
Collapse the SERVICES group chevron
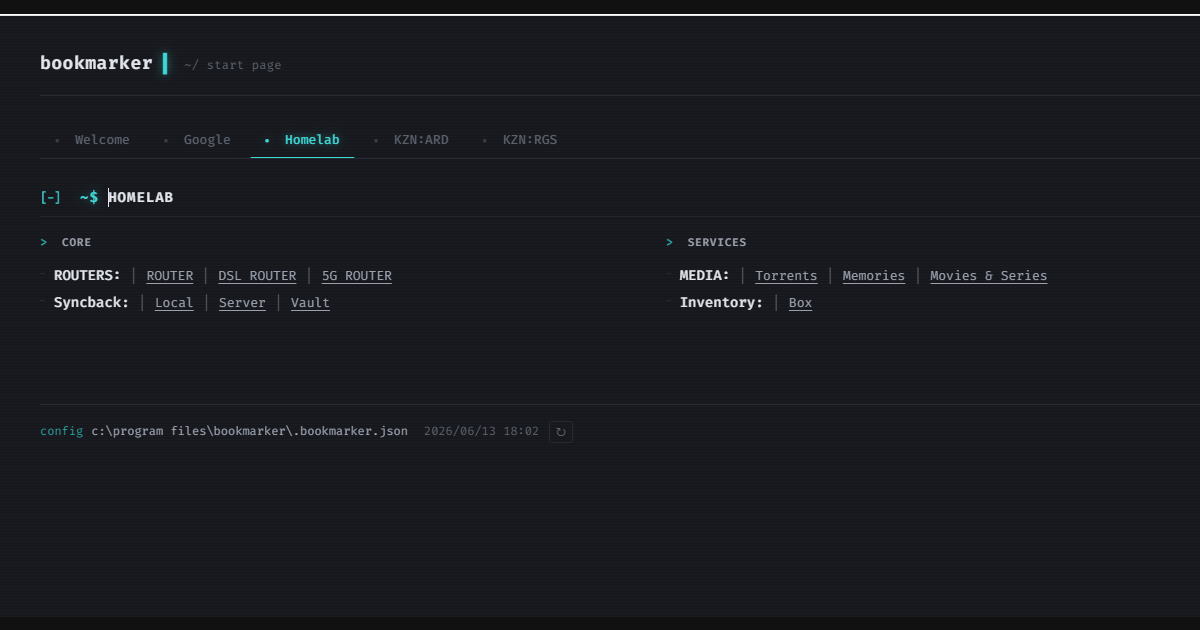[x=670, y=242]
